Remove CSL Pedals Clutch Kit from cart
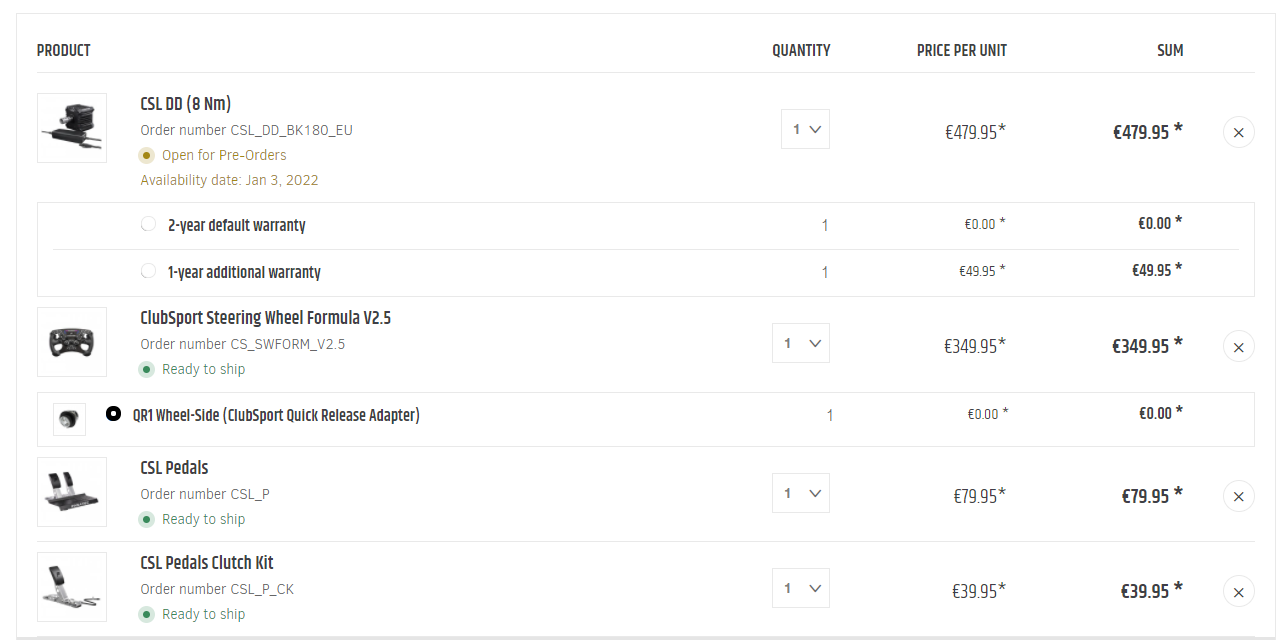This screenshot has width=1284, height=640. pyautogui.click(x=1238, y=591)
